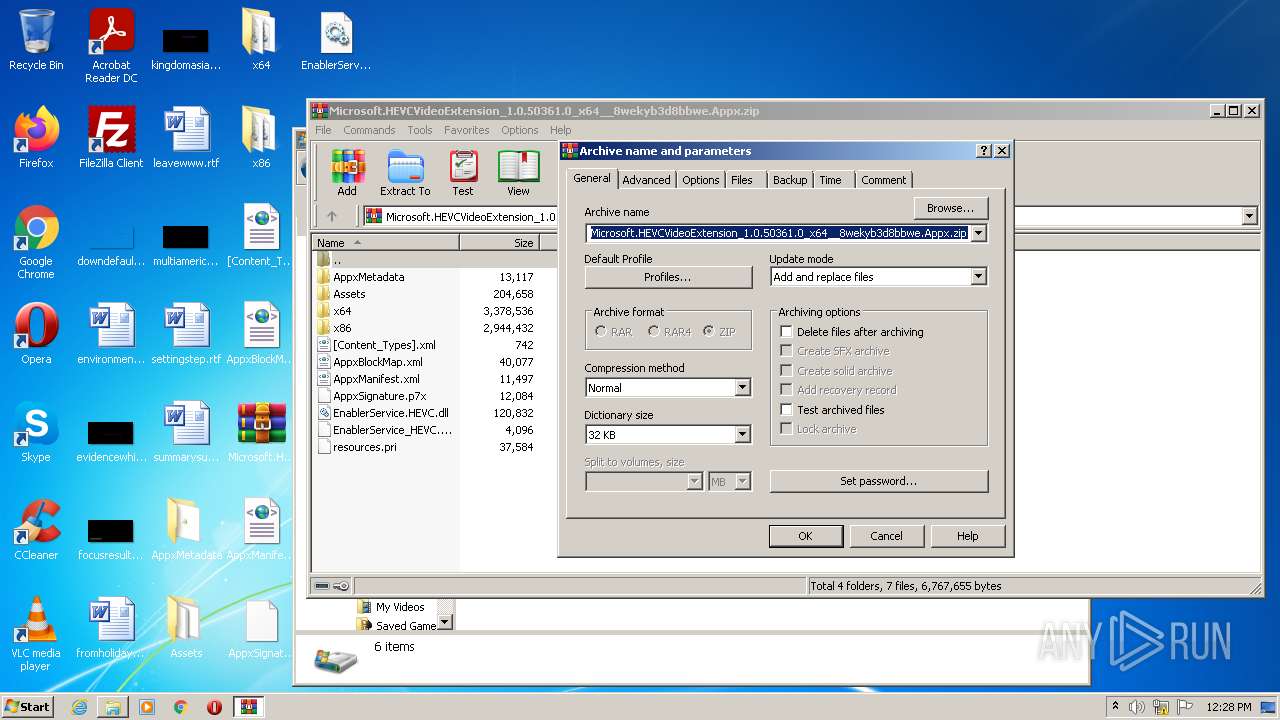1280x720 pixels.
Task: Click the Start button
Action: 28,707
